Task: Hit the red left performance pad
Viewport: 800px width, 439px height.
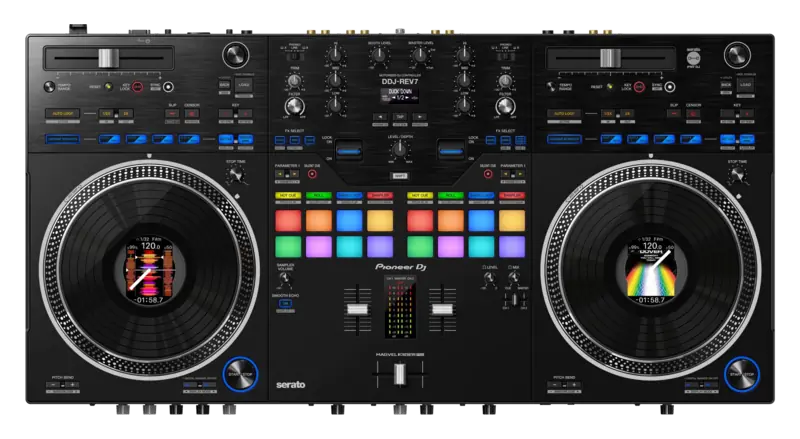Action: [x=288, y=221]
